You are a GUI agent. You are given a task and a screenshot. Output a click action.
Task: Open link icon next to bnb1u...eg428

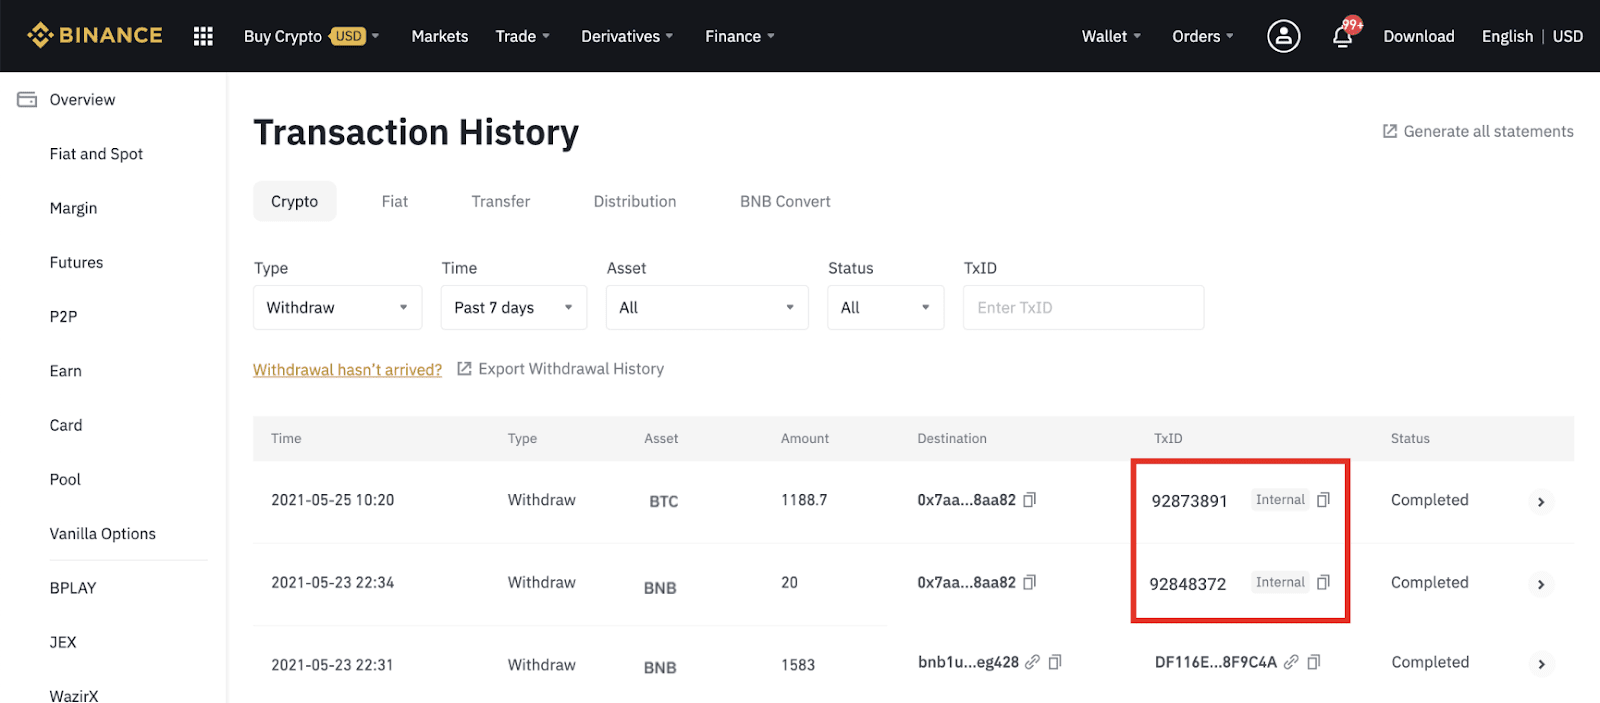coord(1032,662)
